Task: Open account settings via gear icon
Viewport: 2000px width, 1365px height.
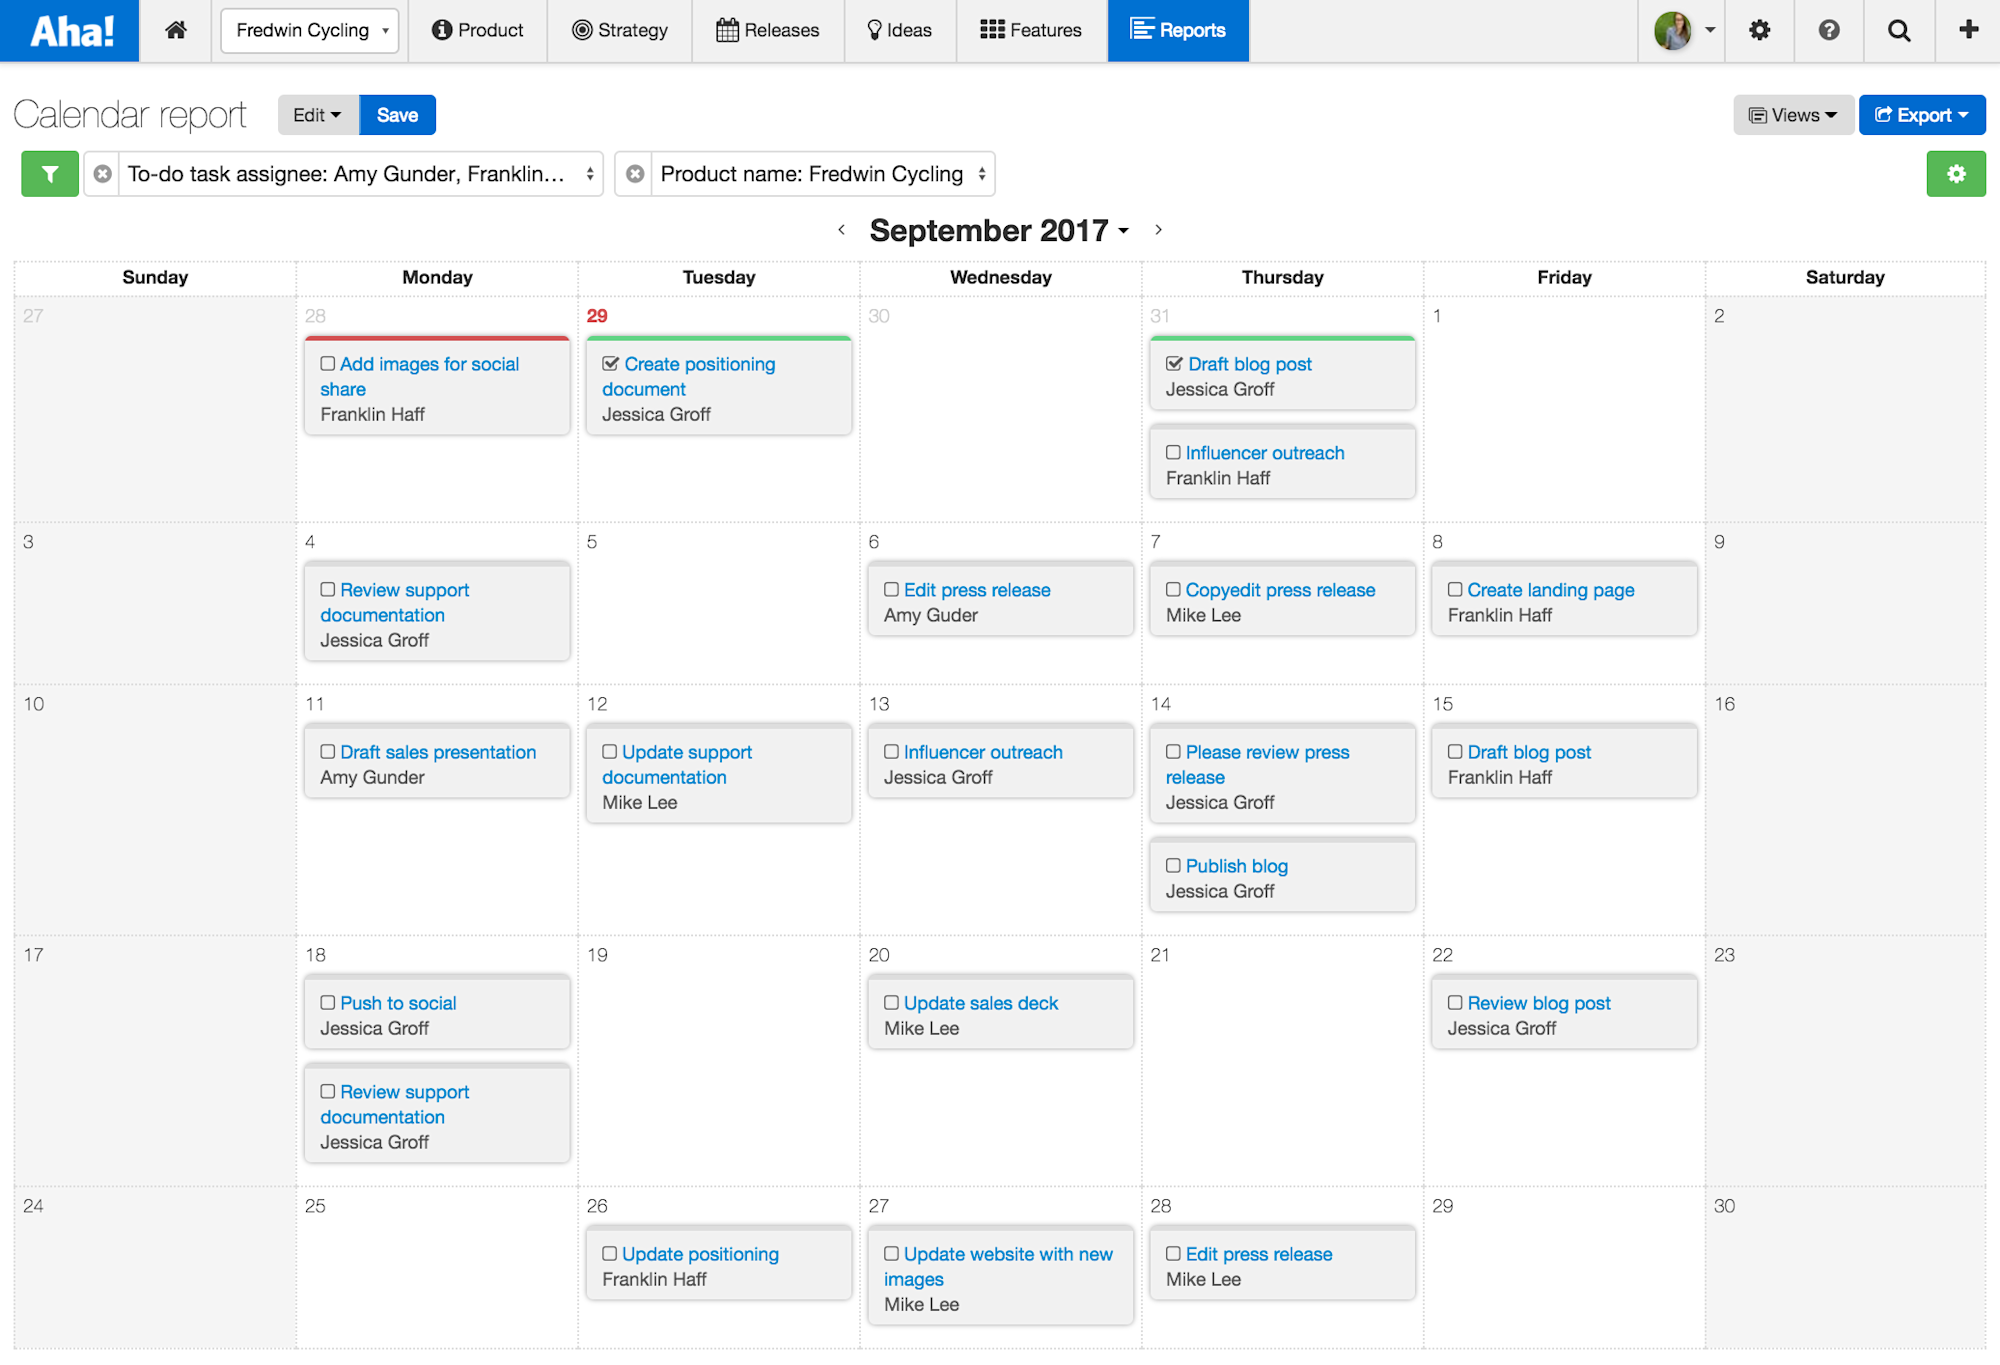Action: 1759,30
